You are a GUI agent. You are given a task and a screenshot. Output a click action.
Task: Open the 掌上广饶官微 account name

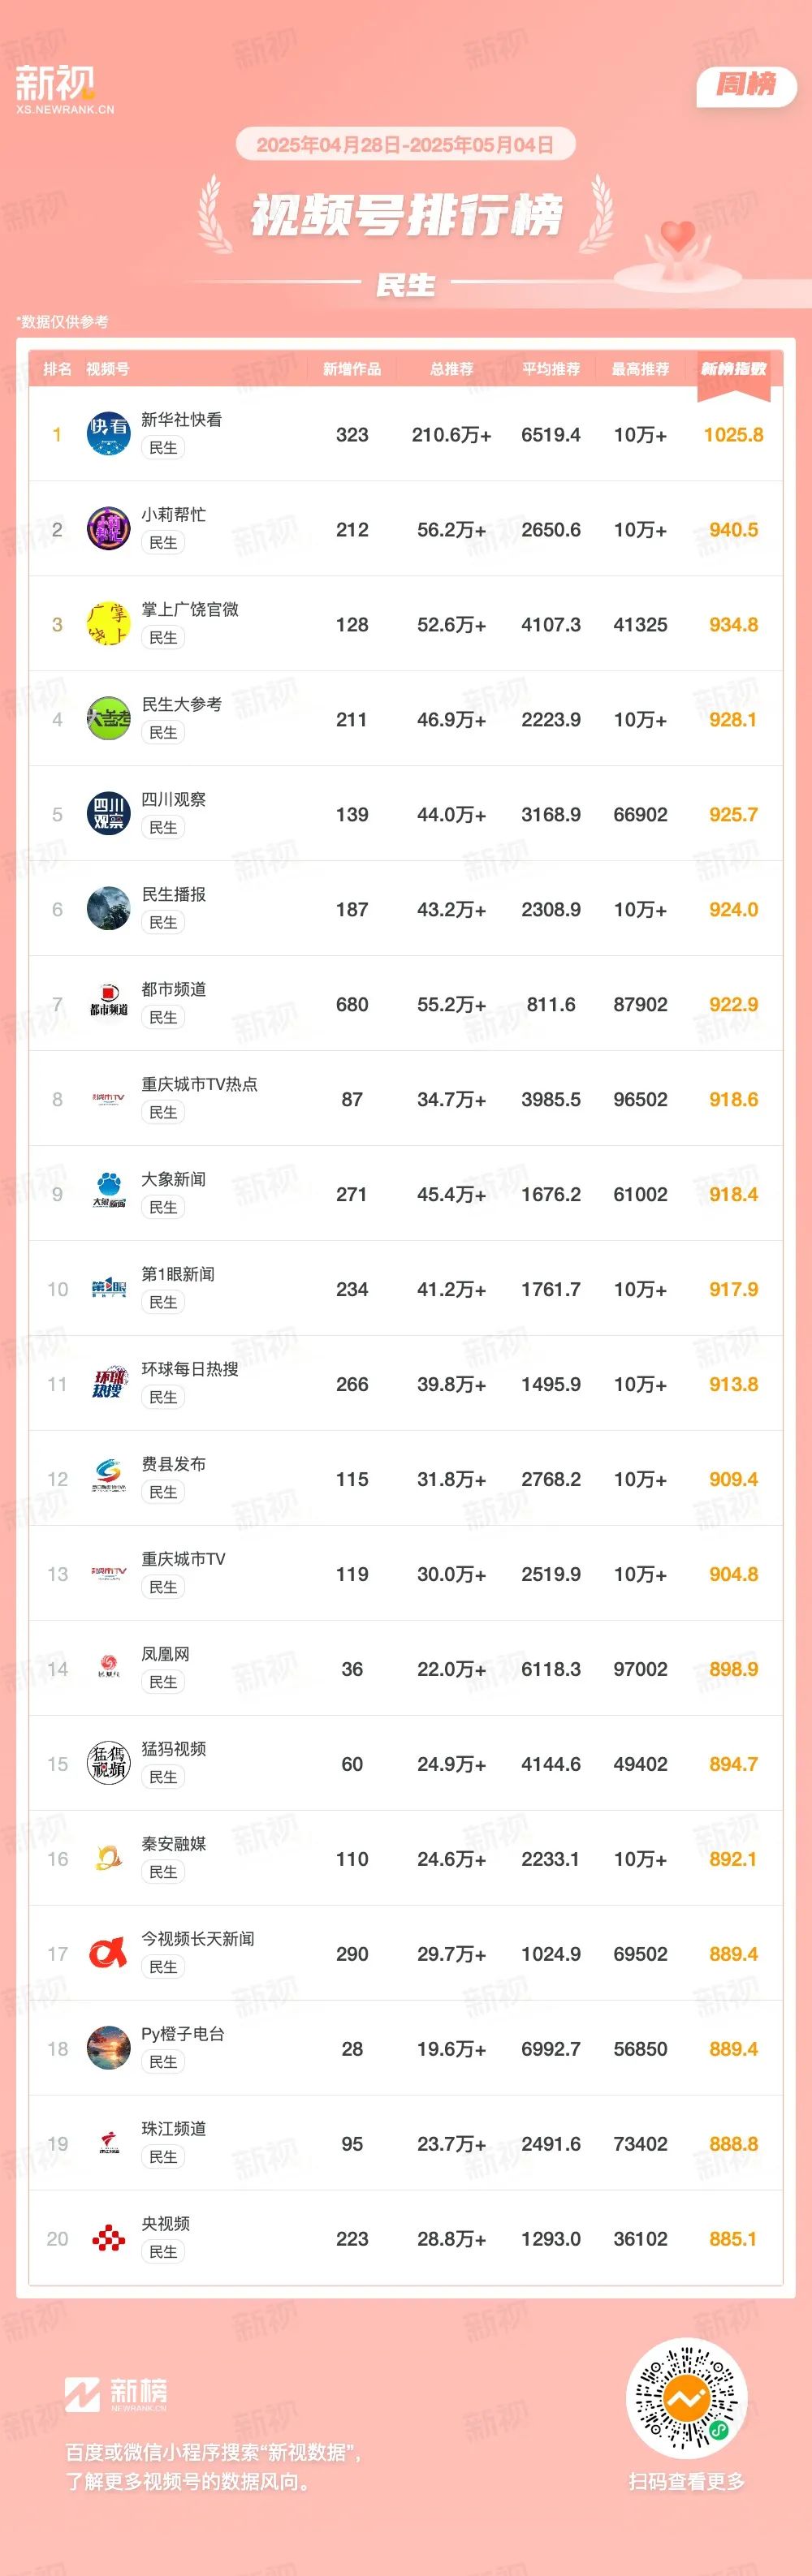(190, 609)
